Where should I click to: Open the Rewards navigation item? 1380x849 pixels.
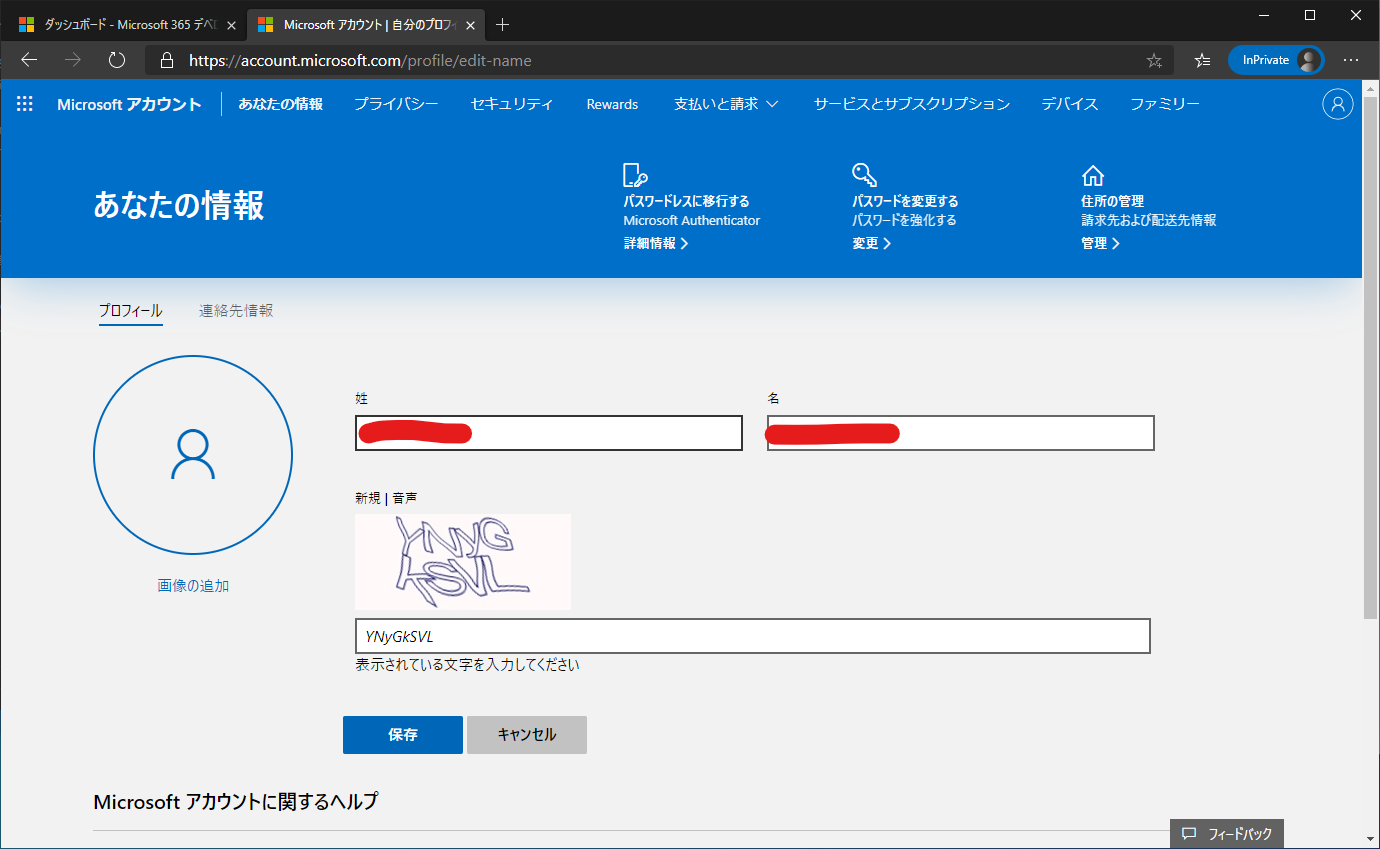pos(612,104)
